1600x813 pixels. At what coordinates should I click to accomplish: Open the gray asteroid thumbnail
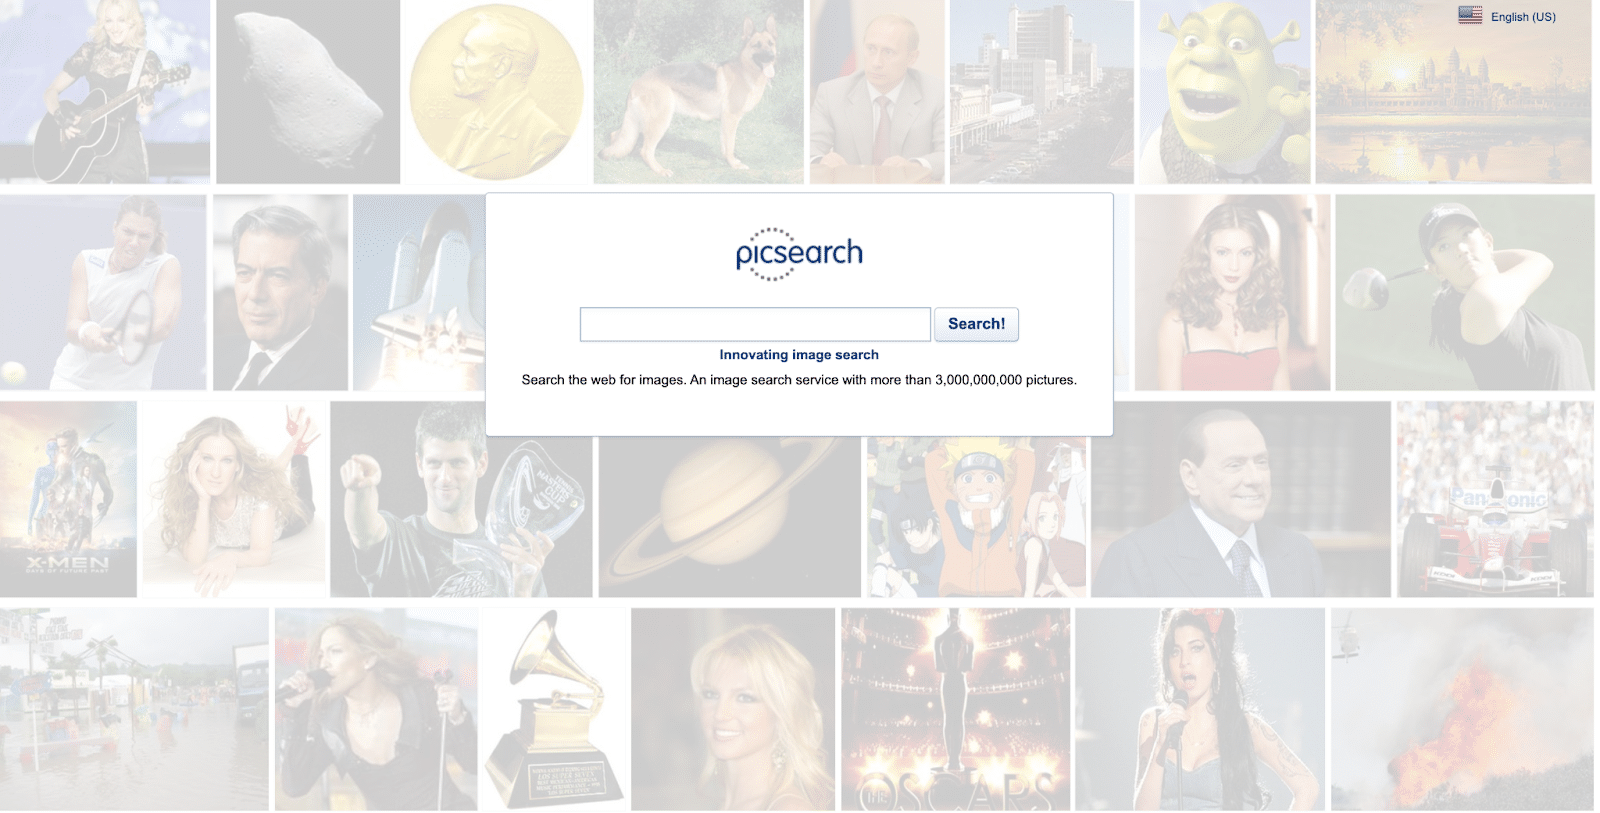pyautogui.click(x=308, y=91)
